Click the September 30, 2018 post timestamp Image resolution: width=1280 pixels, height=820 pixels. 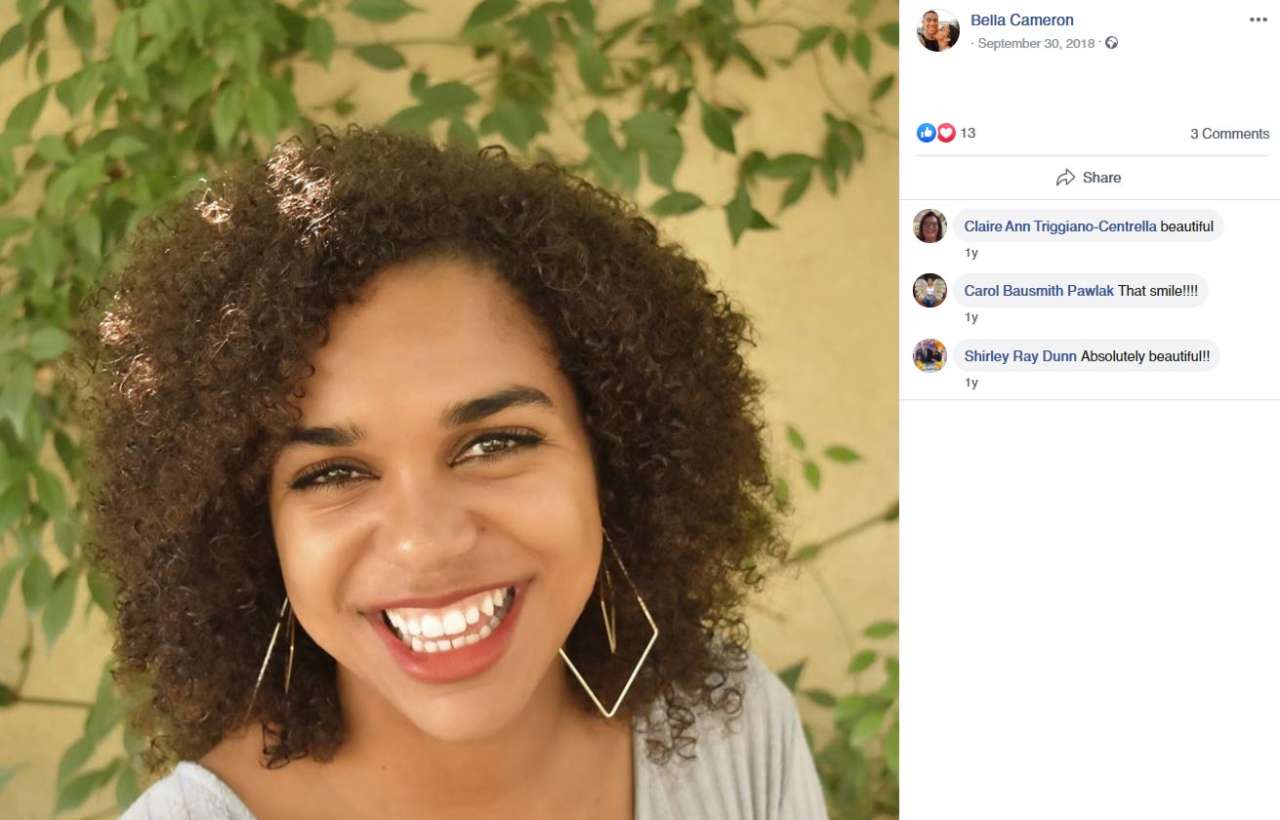[1036, 43]
